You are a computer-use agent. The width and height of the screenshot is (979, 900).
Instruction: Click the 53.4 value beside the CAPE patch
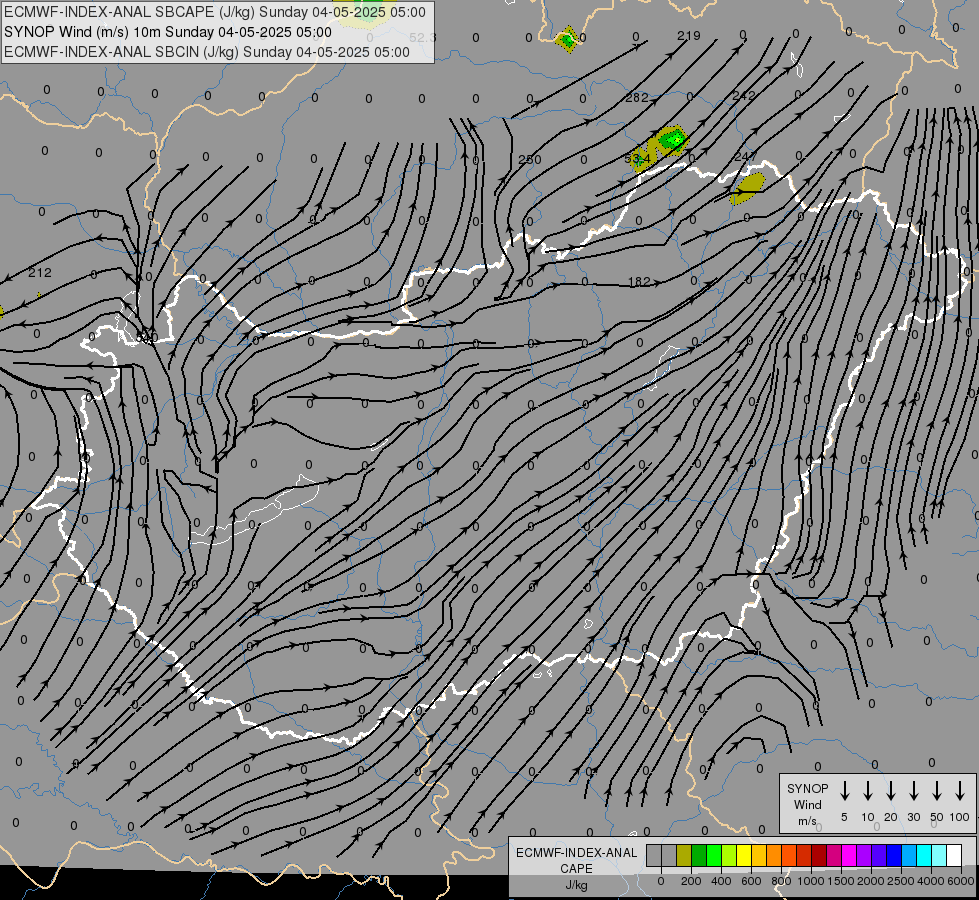[637, 159]
